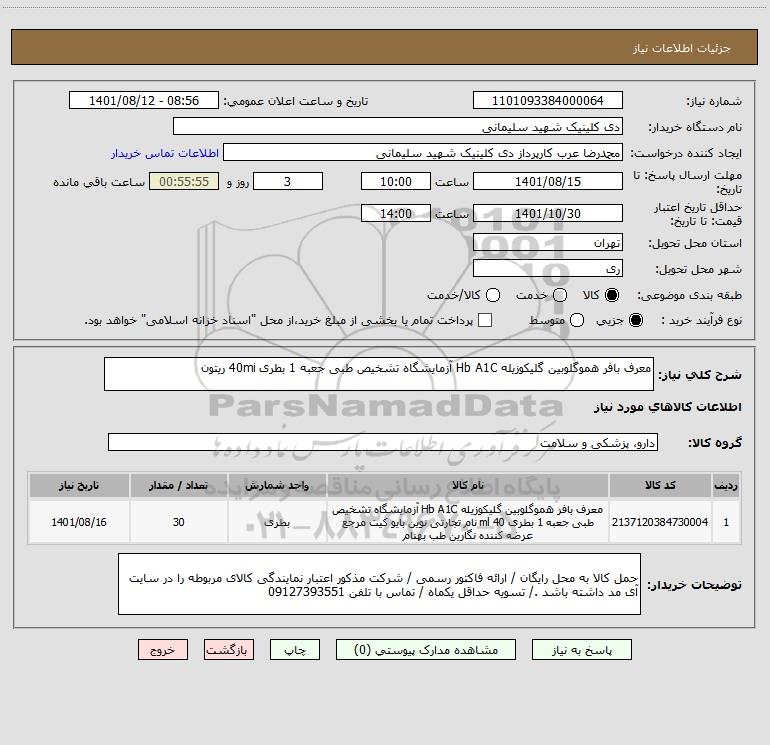Viewport: 770px width, 745px height.
Task: Click the need number field 1101093384000064
Action: 548,101
